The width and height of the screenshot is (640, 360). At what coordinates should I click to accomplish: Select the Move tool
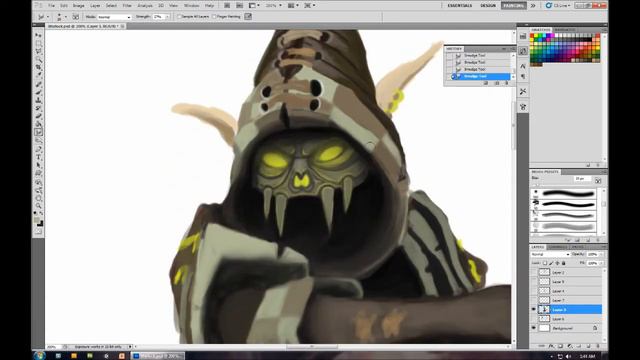pos(38,35)
